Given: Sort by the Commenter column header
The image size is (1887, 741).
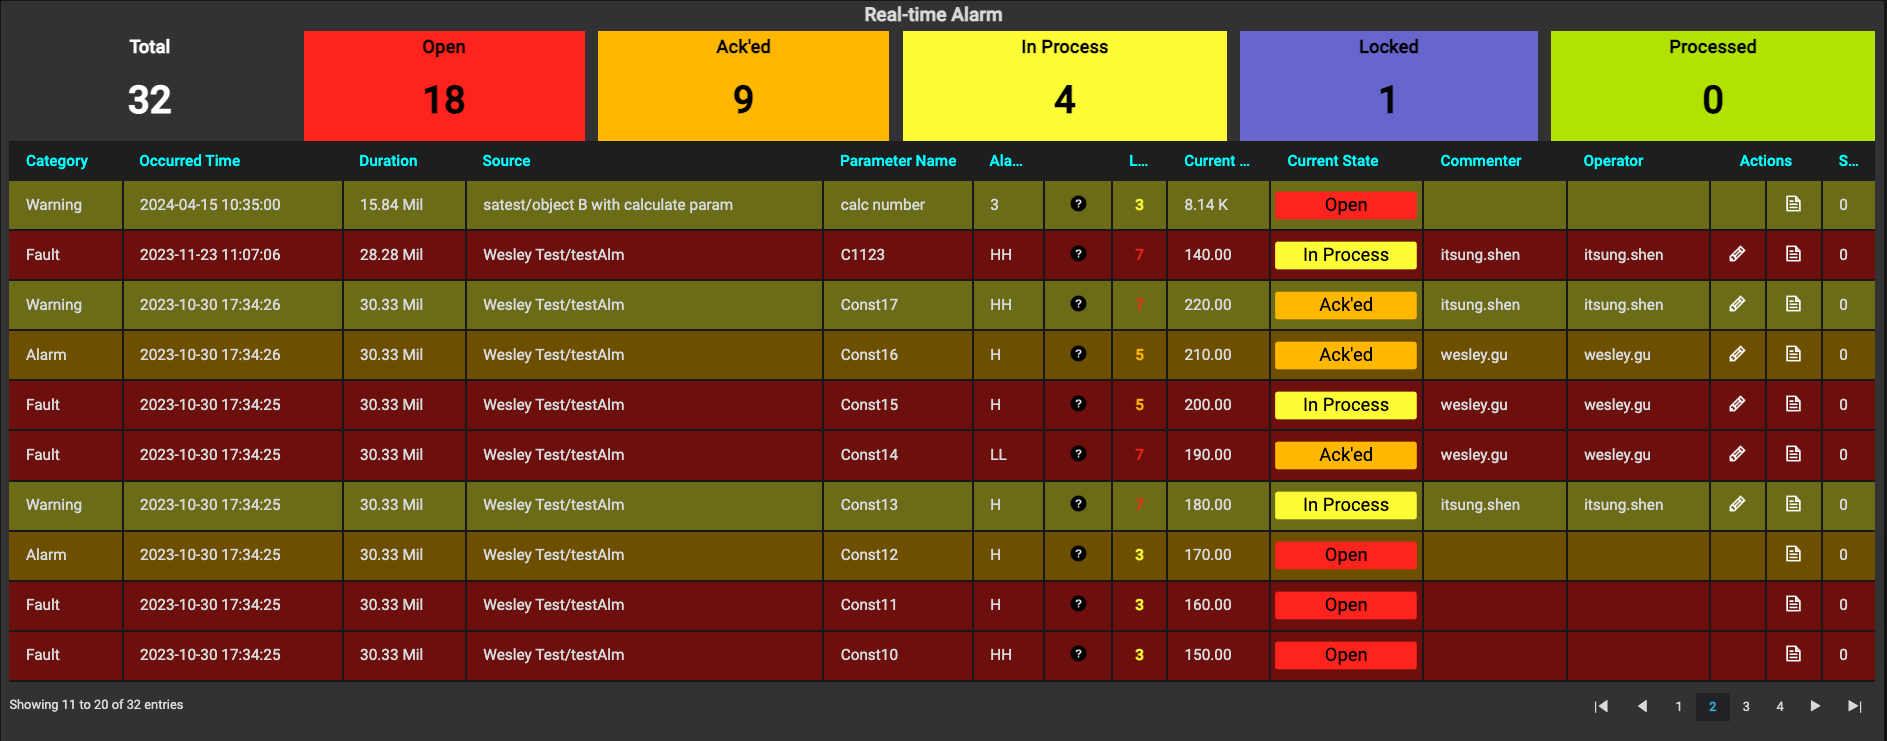Looking at the screenshot, I should coord(1480,161).
